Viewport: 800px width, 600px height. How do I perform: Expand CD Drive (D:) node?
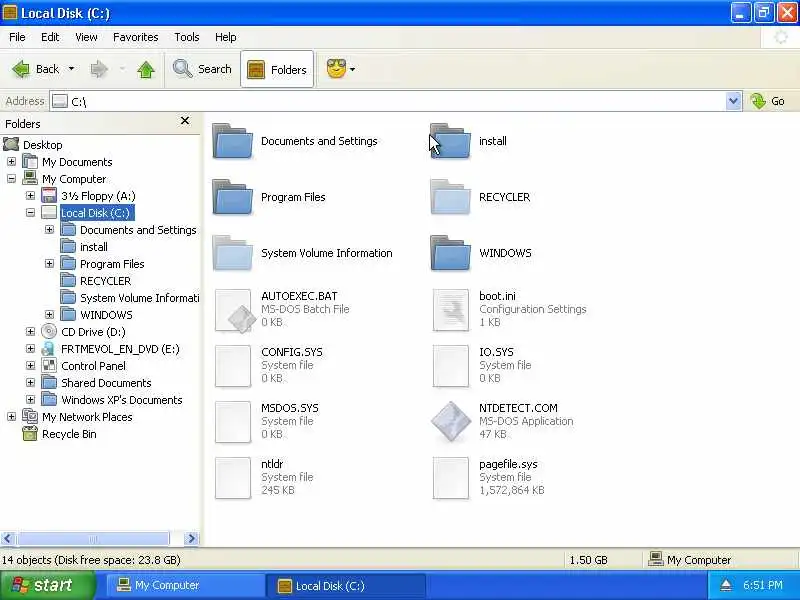(30, 332)
